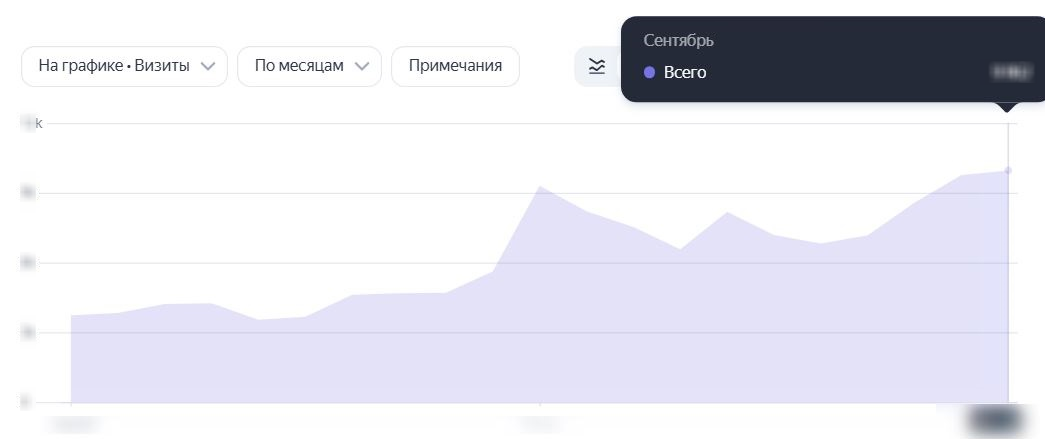Click the chevron beside "По месяцам"

362,66
